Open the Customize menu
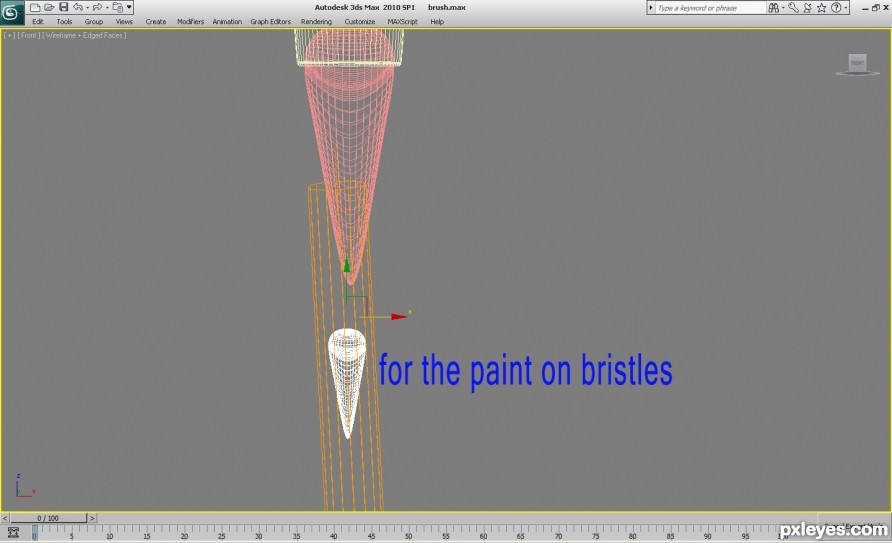Screen dimensions: 892x543 pos(360,22)
